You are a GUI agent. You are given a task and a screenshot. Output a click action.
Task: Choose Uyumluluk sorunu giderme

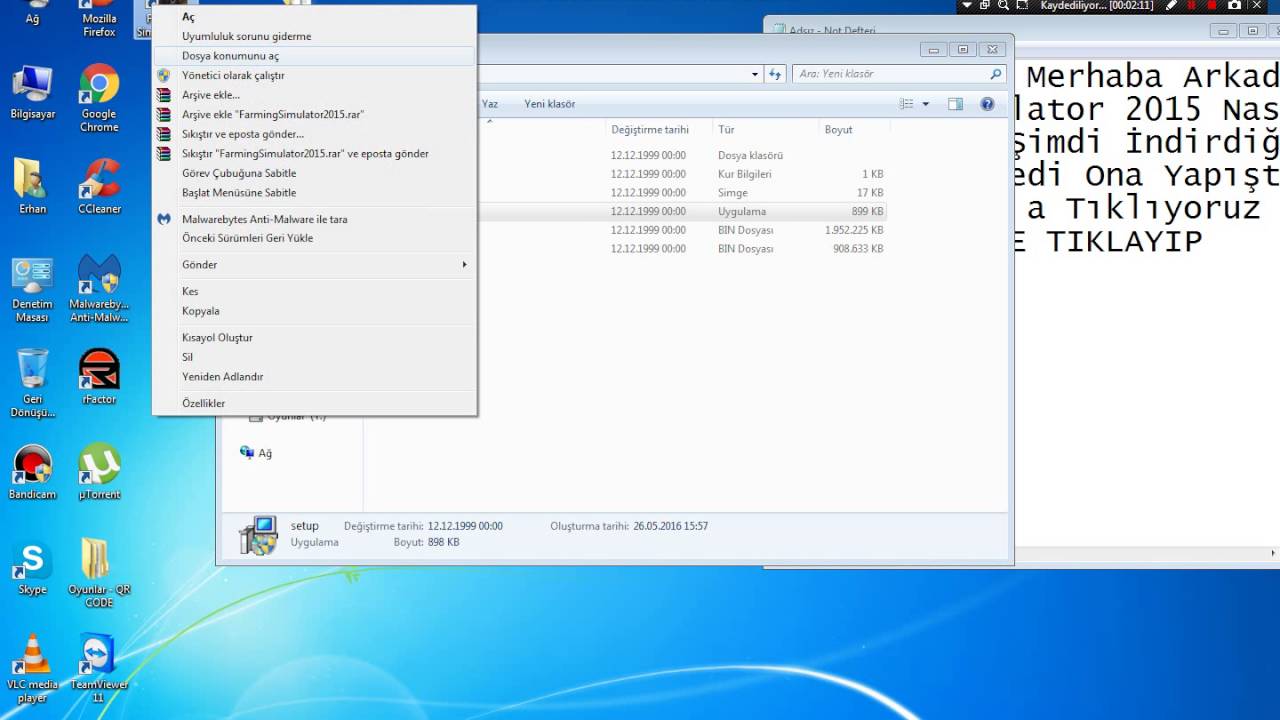[315, 36]
